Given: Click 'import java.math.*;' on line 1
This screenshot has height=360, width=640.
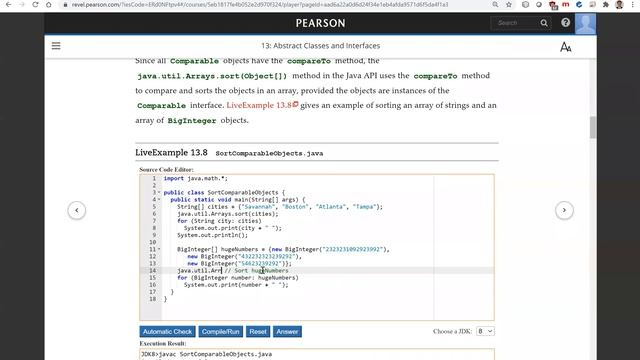Looking at the screenshot, I should pyautogui.click(x=196, y=178).
